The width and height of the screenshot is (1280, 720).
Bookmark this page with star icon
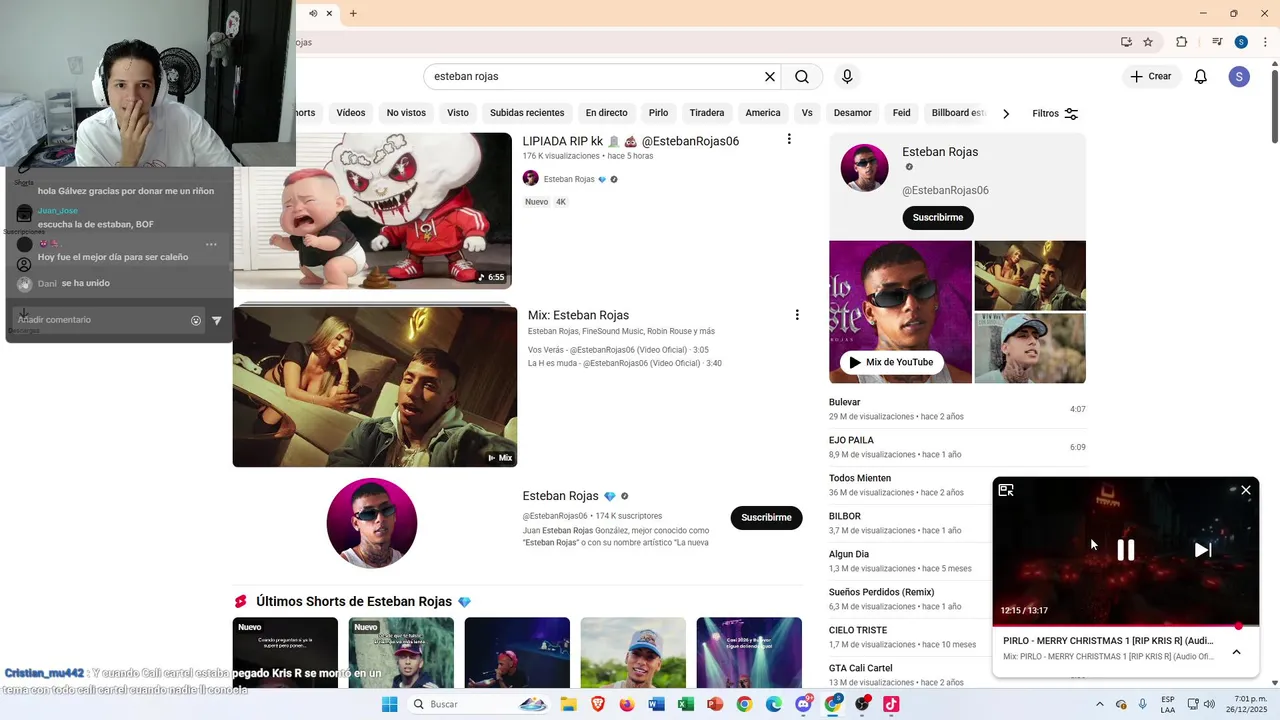pos(1148,42)
